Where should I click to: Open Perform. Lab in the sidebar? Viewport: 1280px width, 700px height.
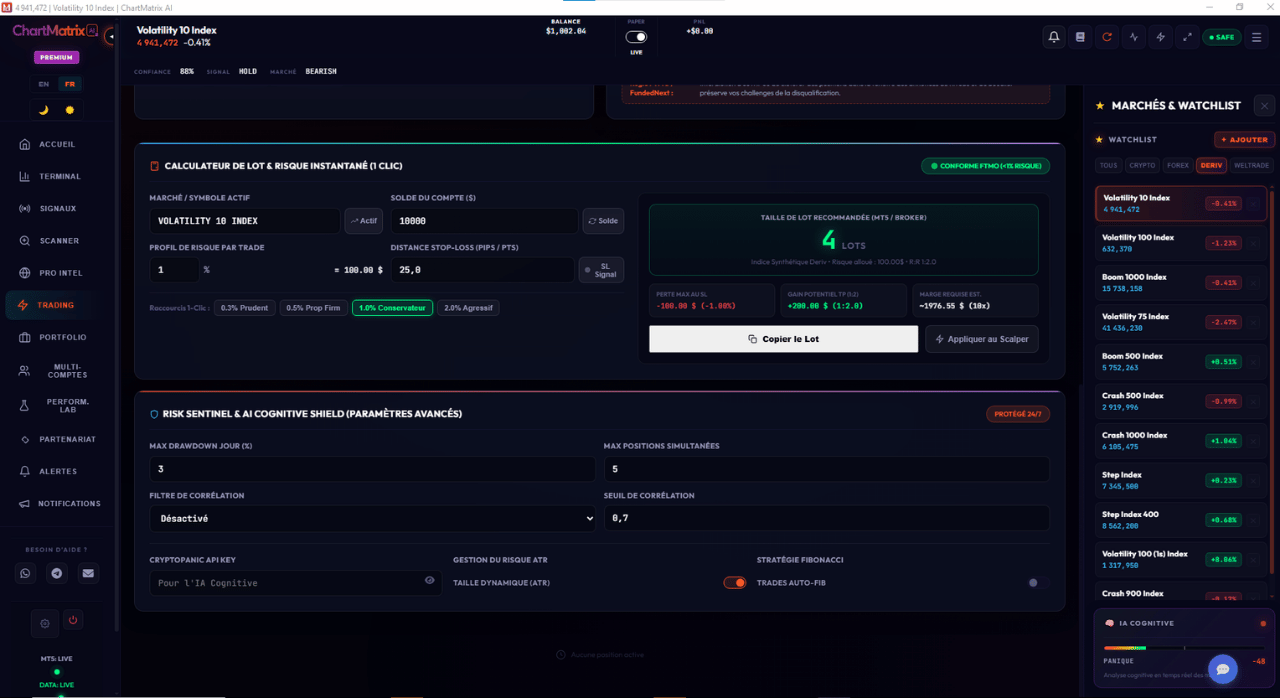(58, 405)
